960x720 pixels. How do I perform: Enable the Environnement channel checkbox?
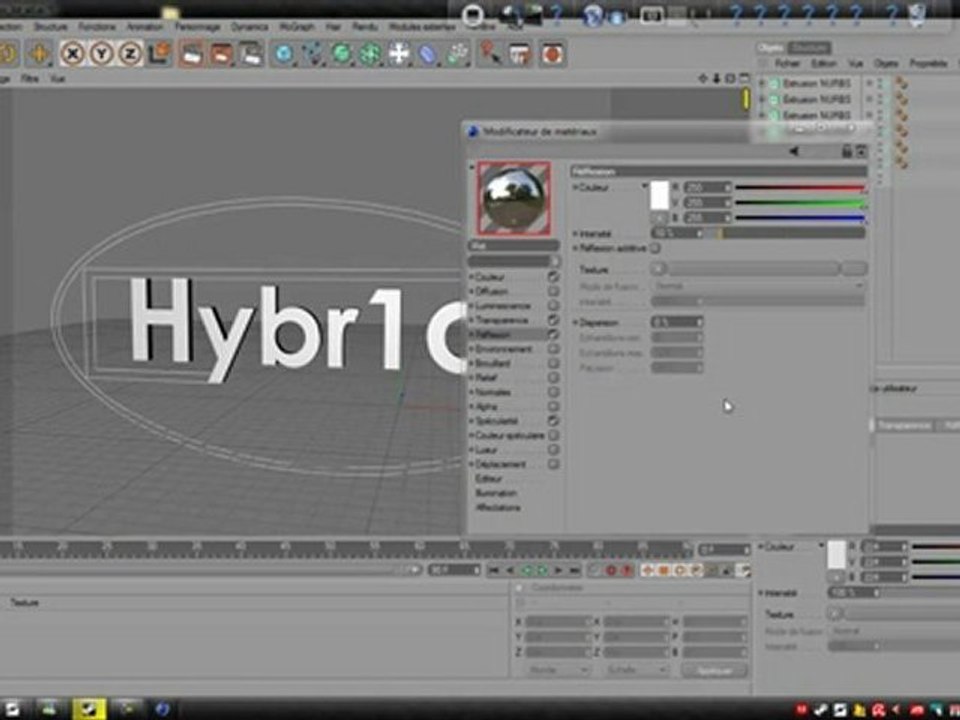coord(552,349)
